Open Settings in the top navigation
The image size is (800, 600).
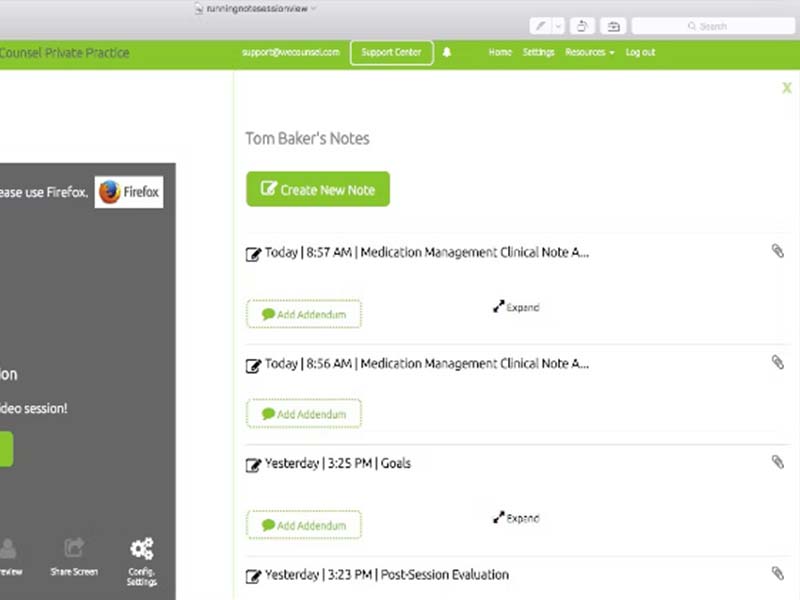click(x=538, y=52)
